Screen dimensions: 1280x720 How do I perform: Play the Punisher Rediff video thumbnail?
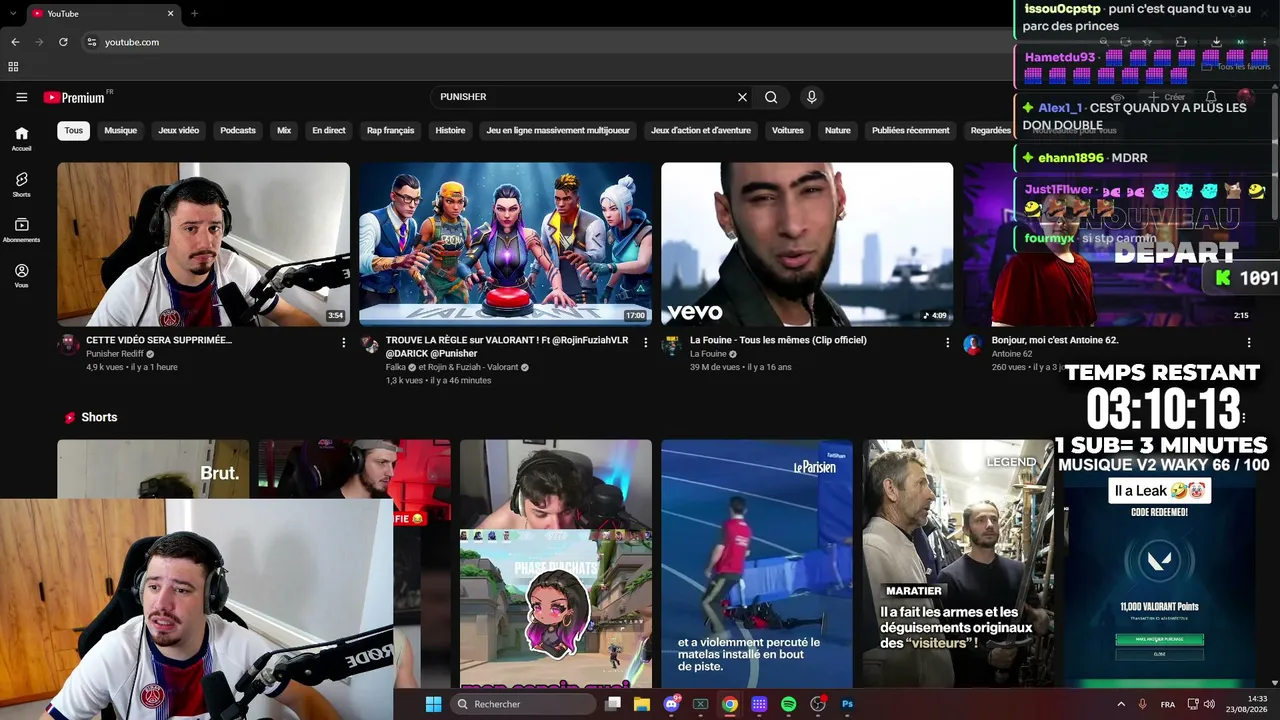204,244
